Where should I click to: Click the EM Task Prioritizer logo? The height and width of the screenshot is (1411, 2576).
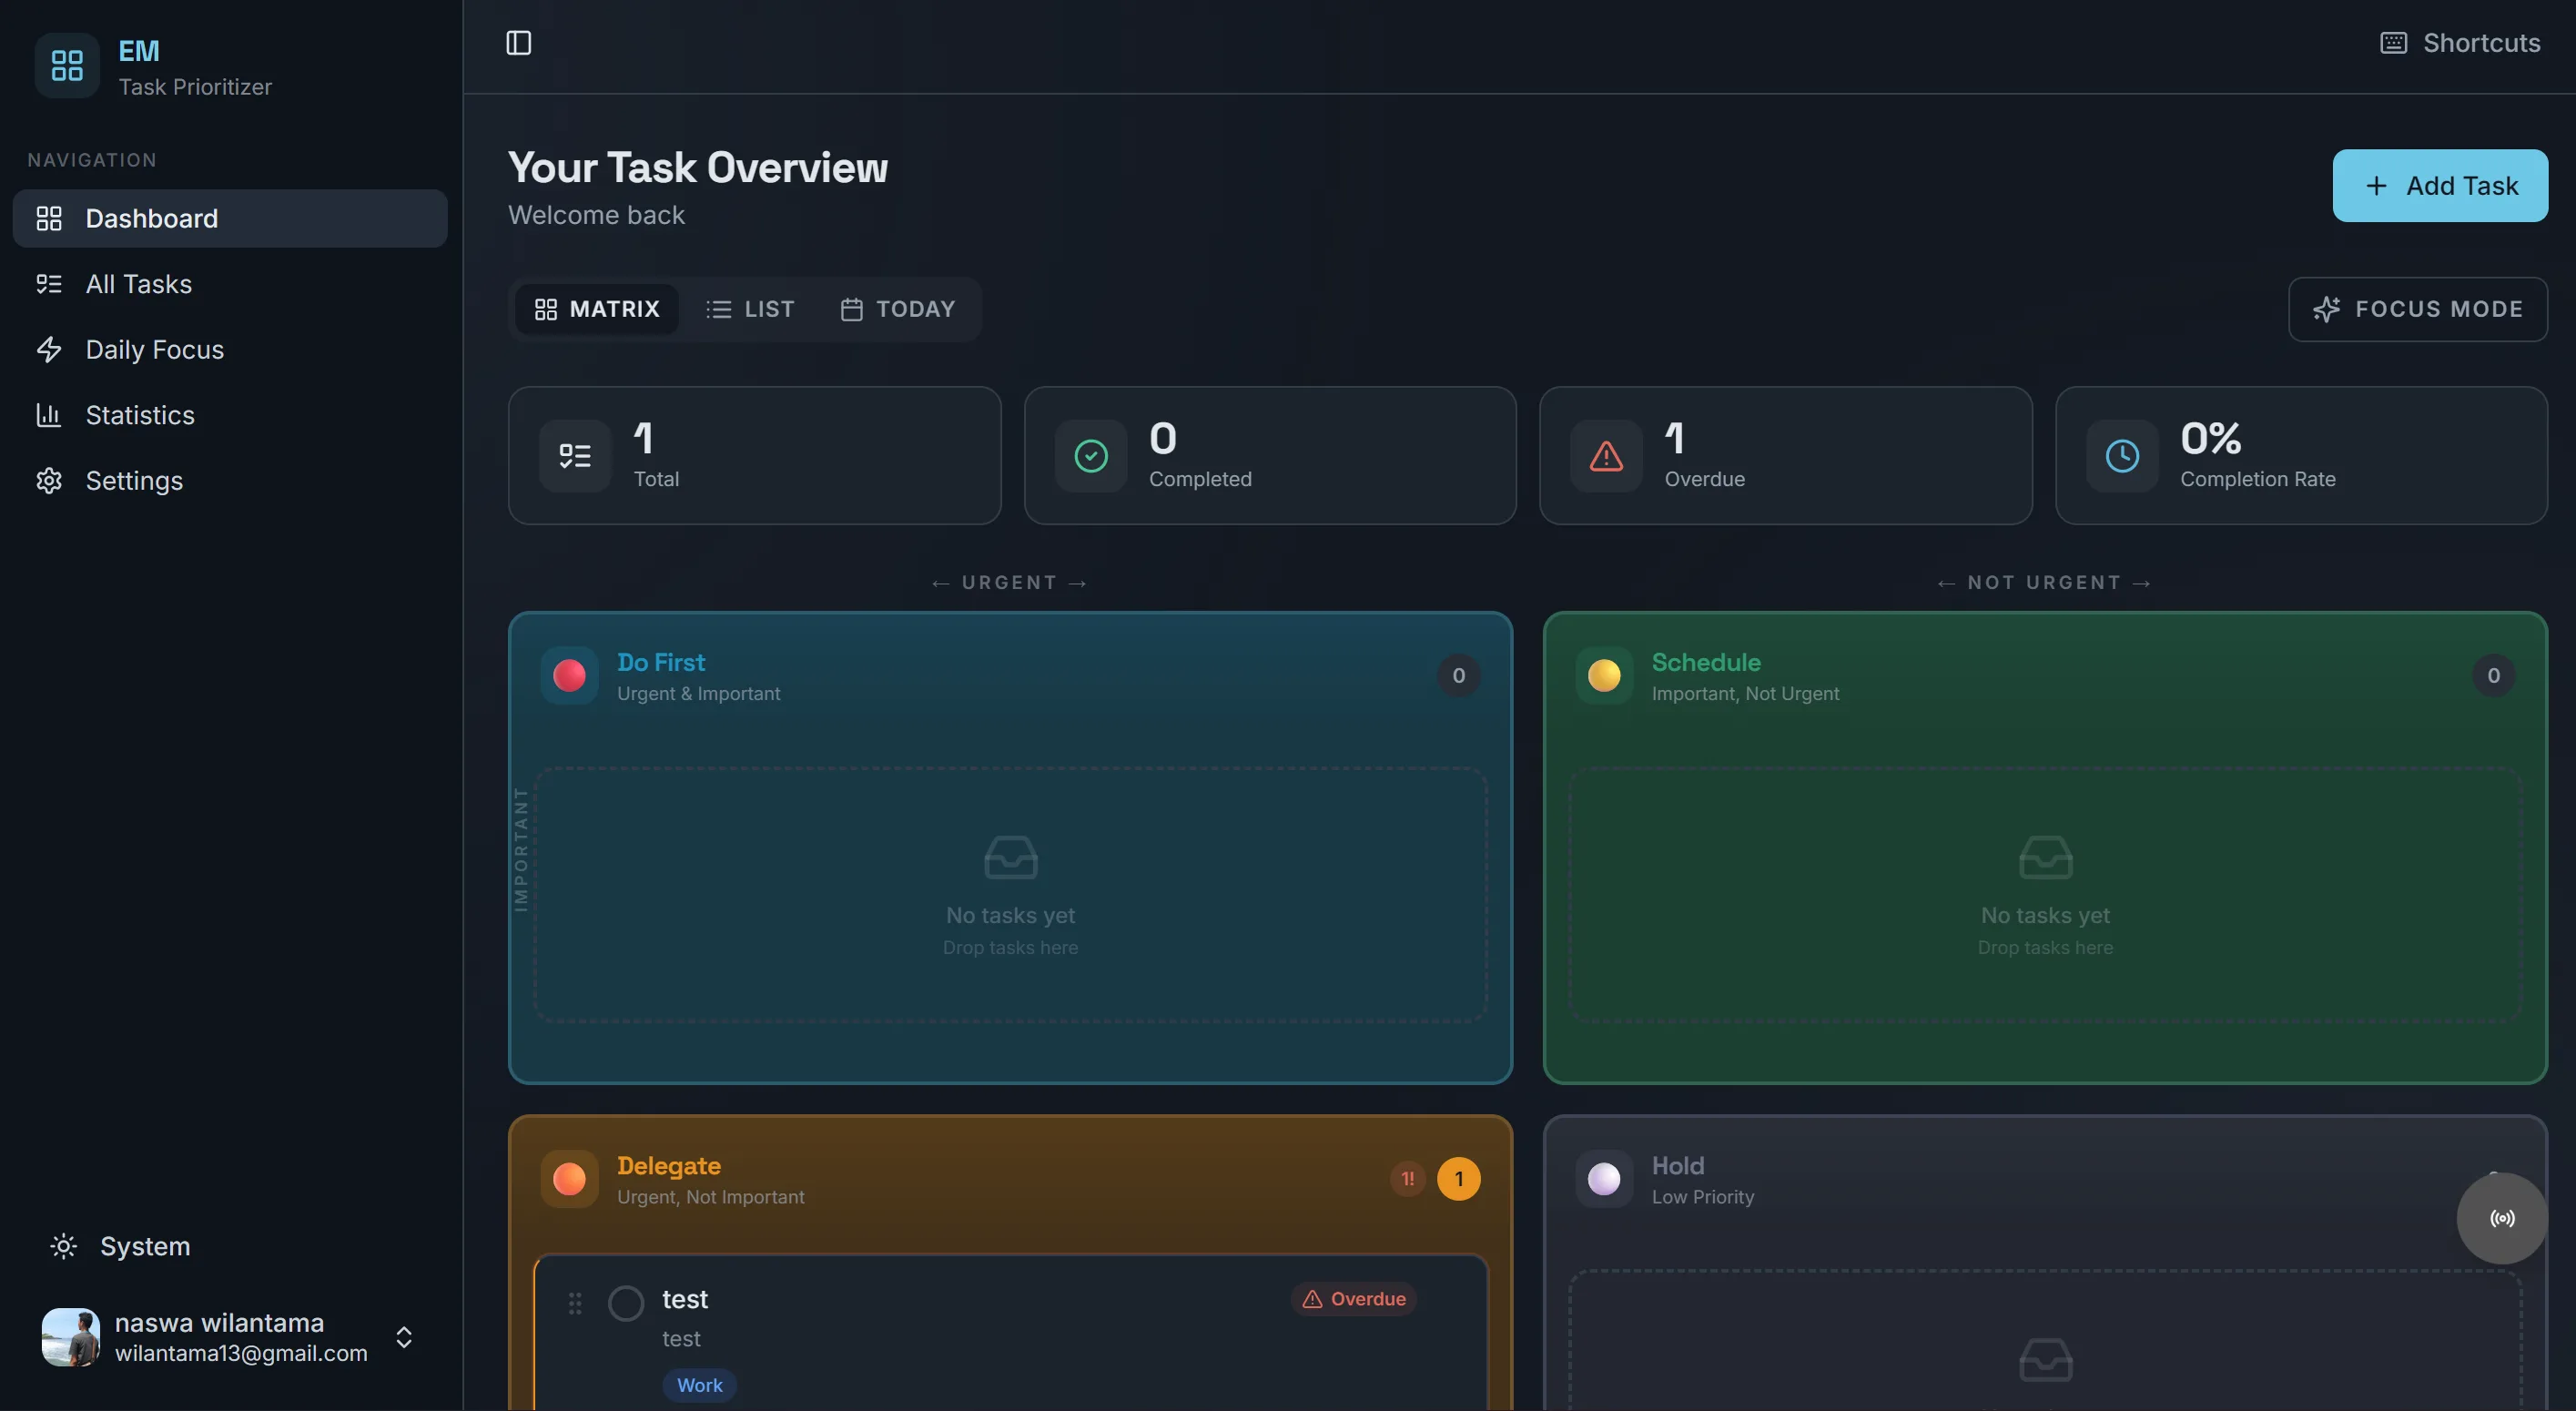67,66
